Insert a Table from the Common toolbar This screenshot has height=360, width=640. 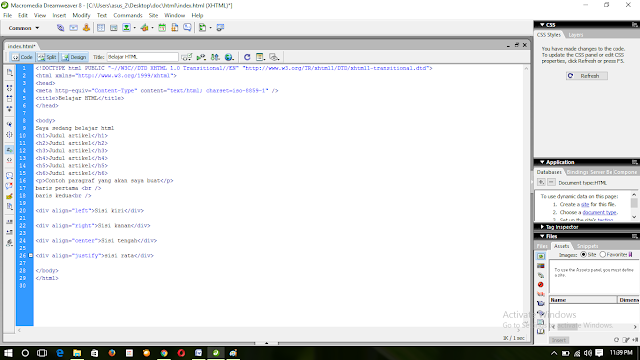click(101, 28)
